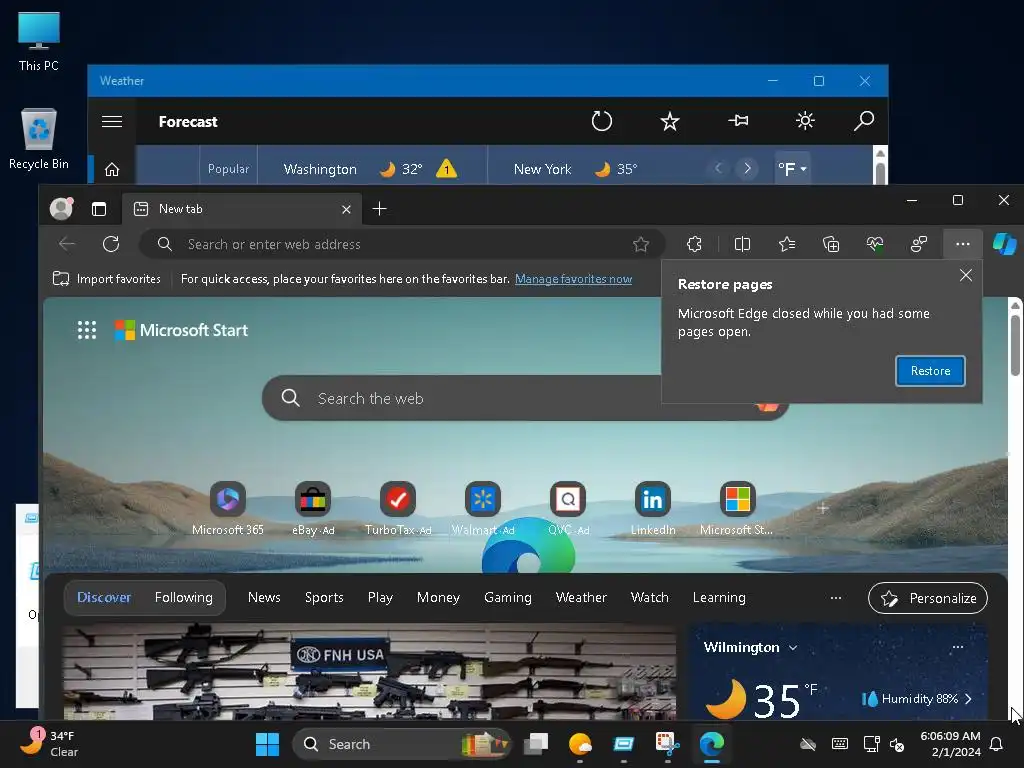Go to Weather app home icon
Image resolution: width=1024 pixels, height=768 pixels.
pos(112,170)
